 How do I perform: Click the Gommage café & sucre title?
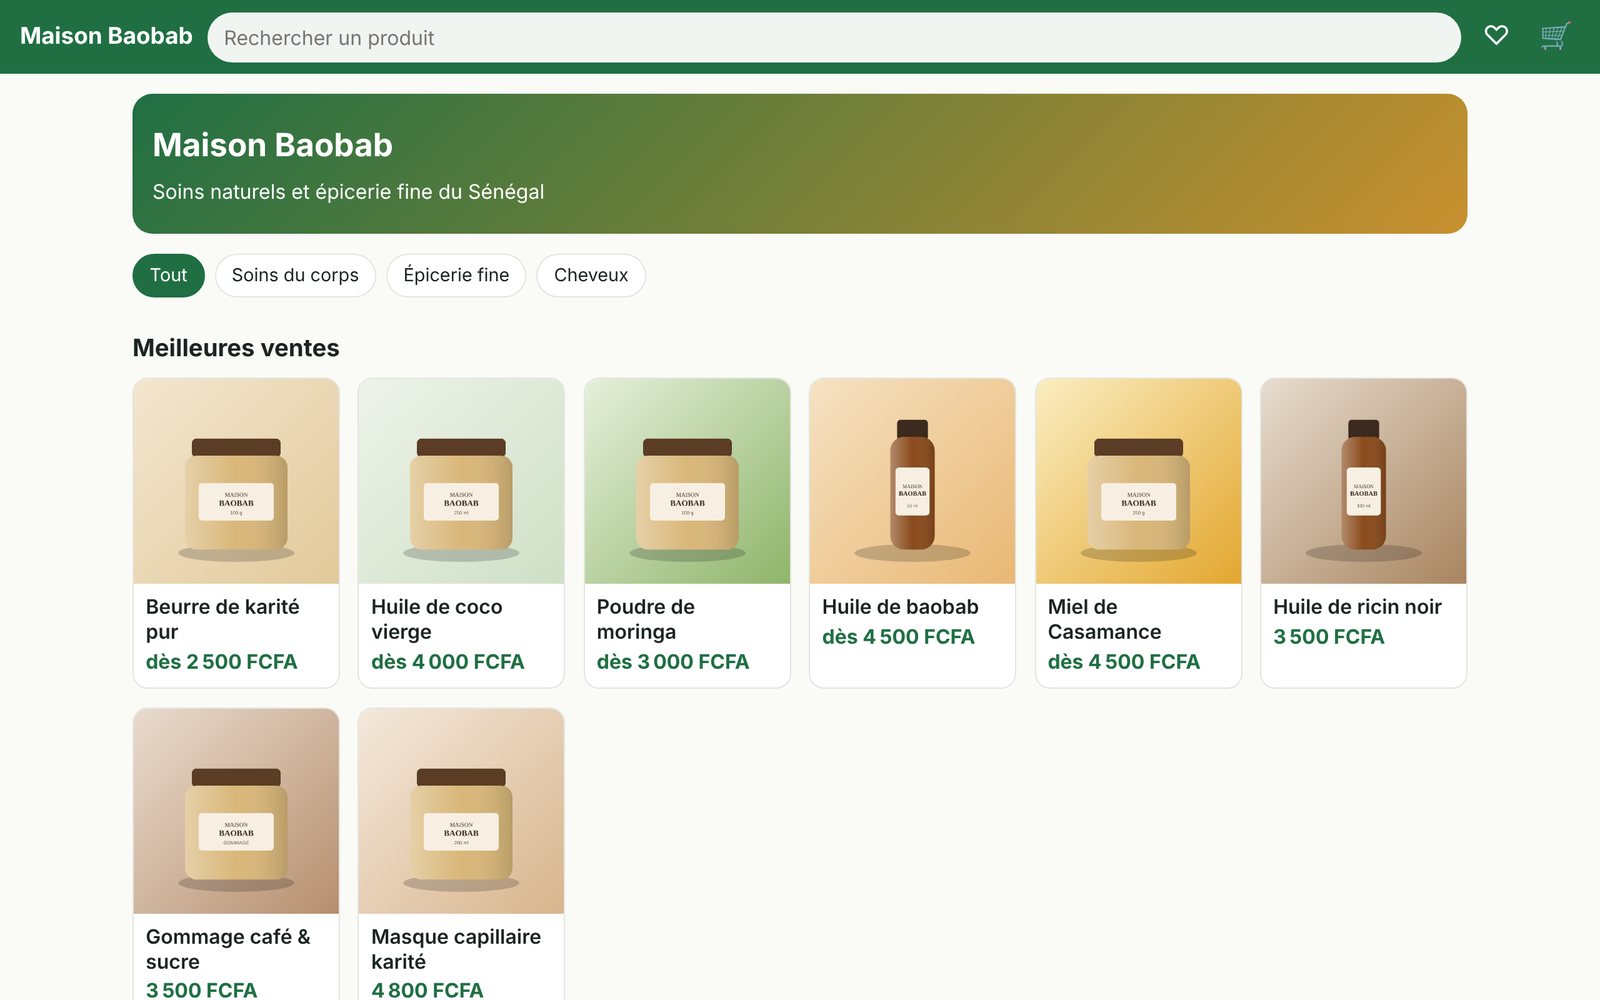click(x=228, y=949)
